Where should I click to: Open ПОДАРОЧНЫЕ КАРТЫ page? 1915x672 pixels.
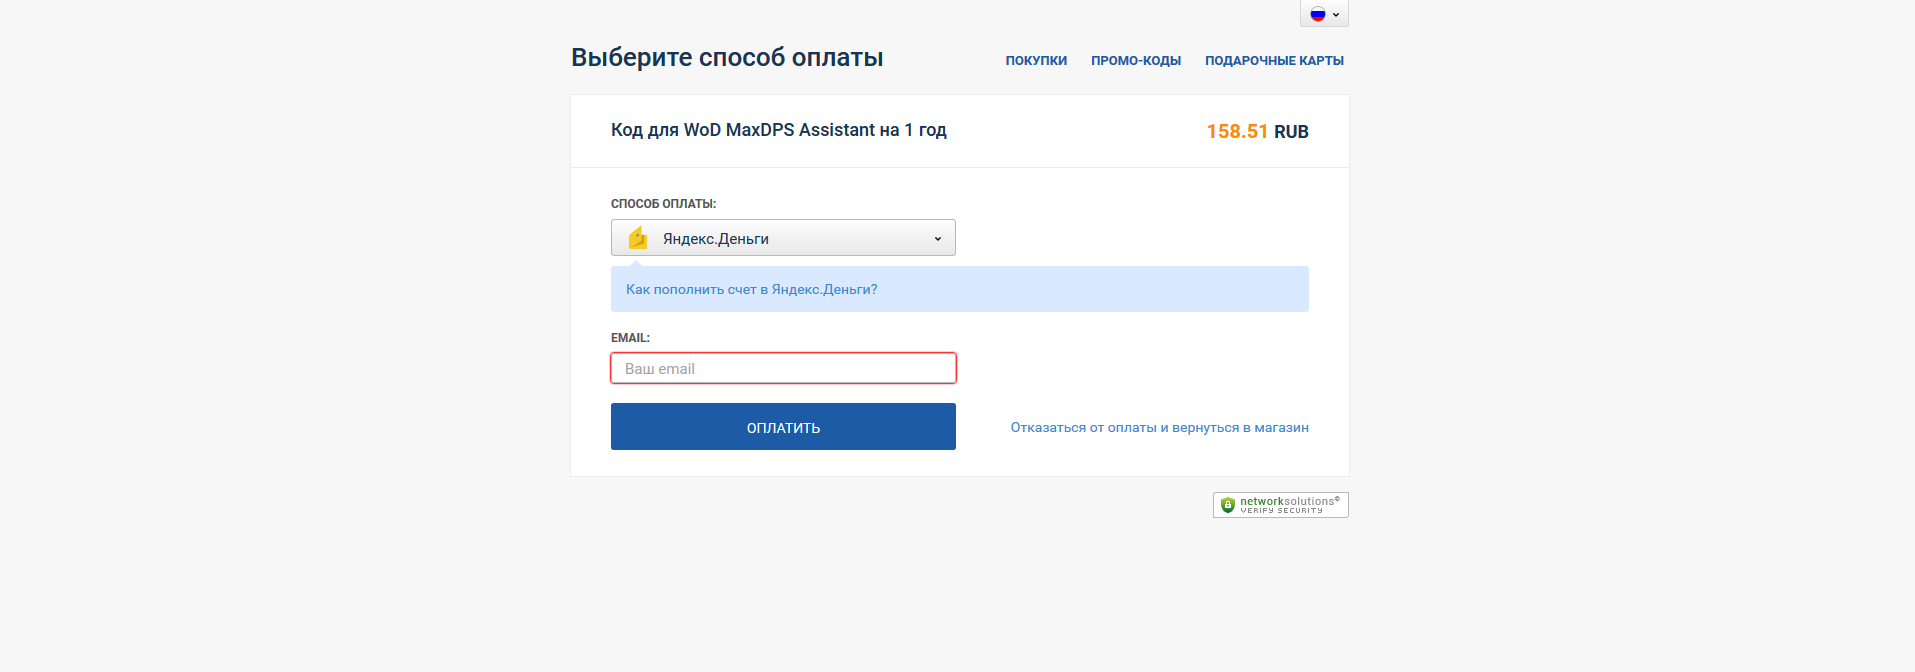(1274, 61)
